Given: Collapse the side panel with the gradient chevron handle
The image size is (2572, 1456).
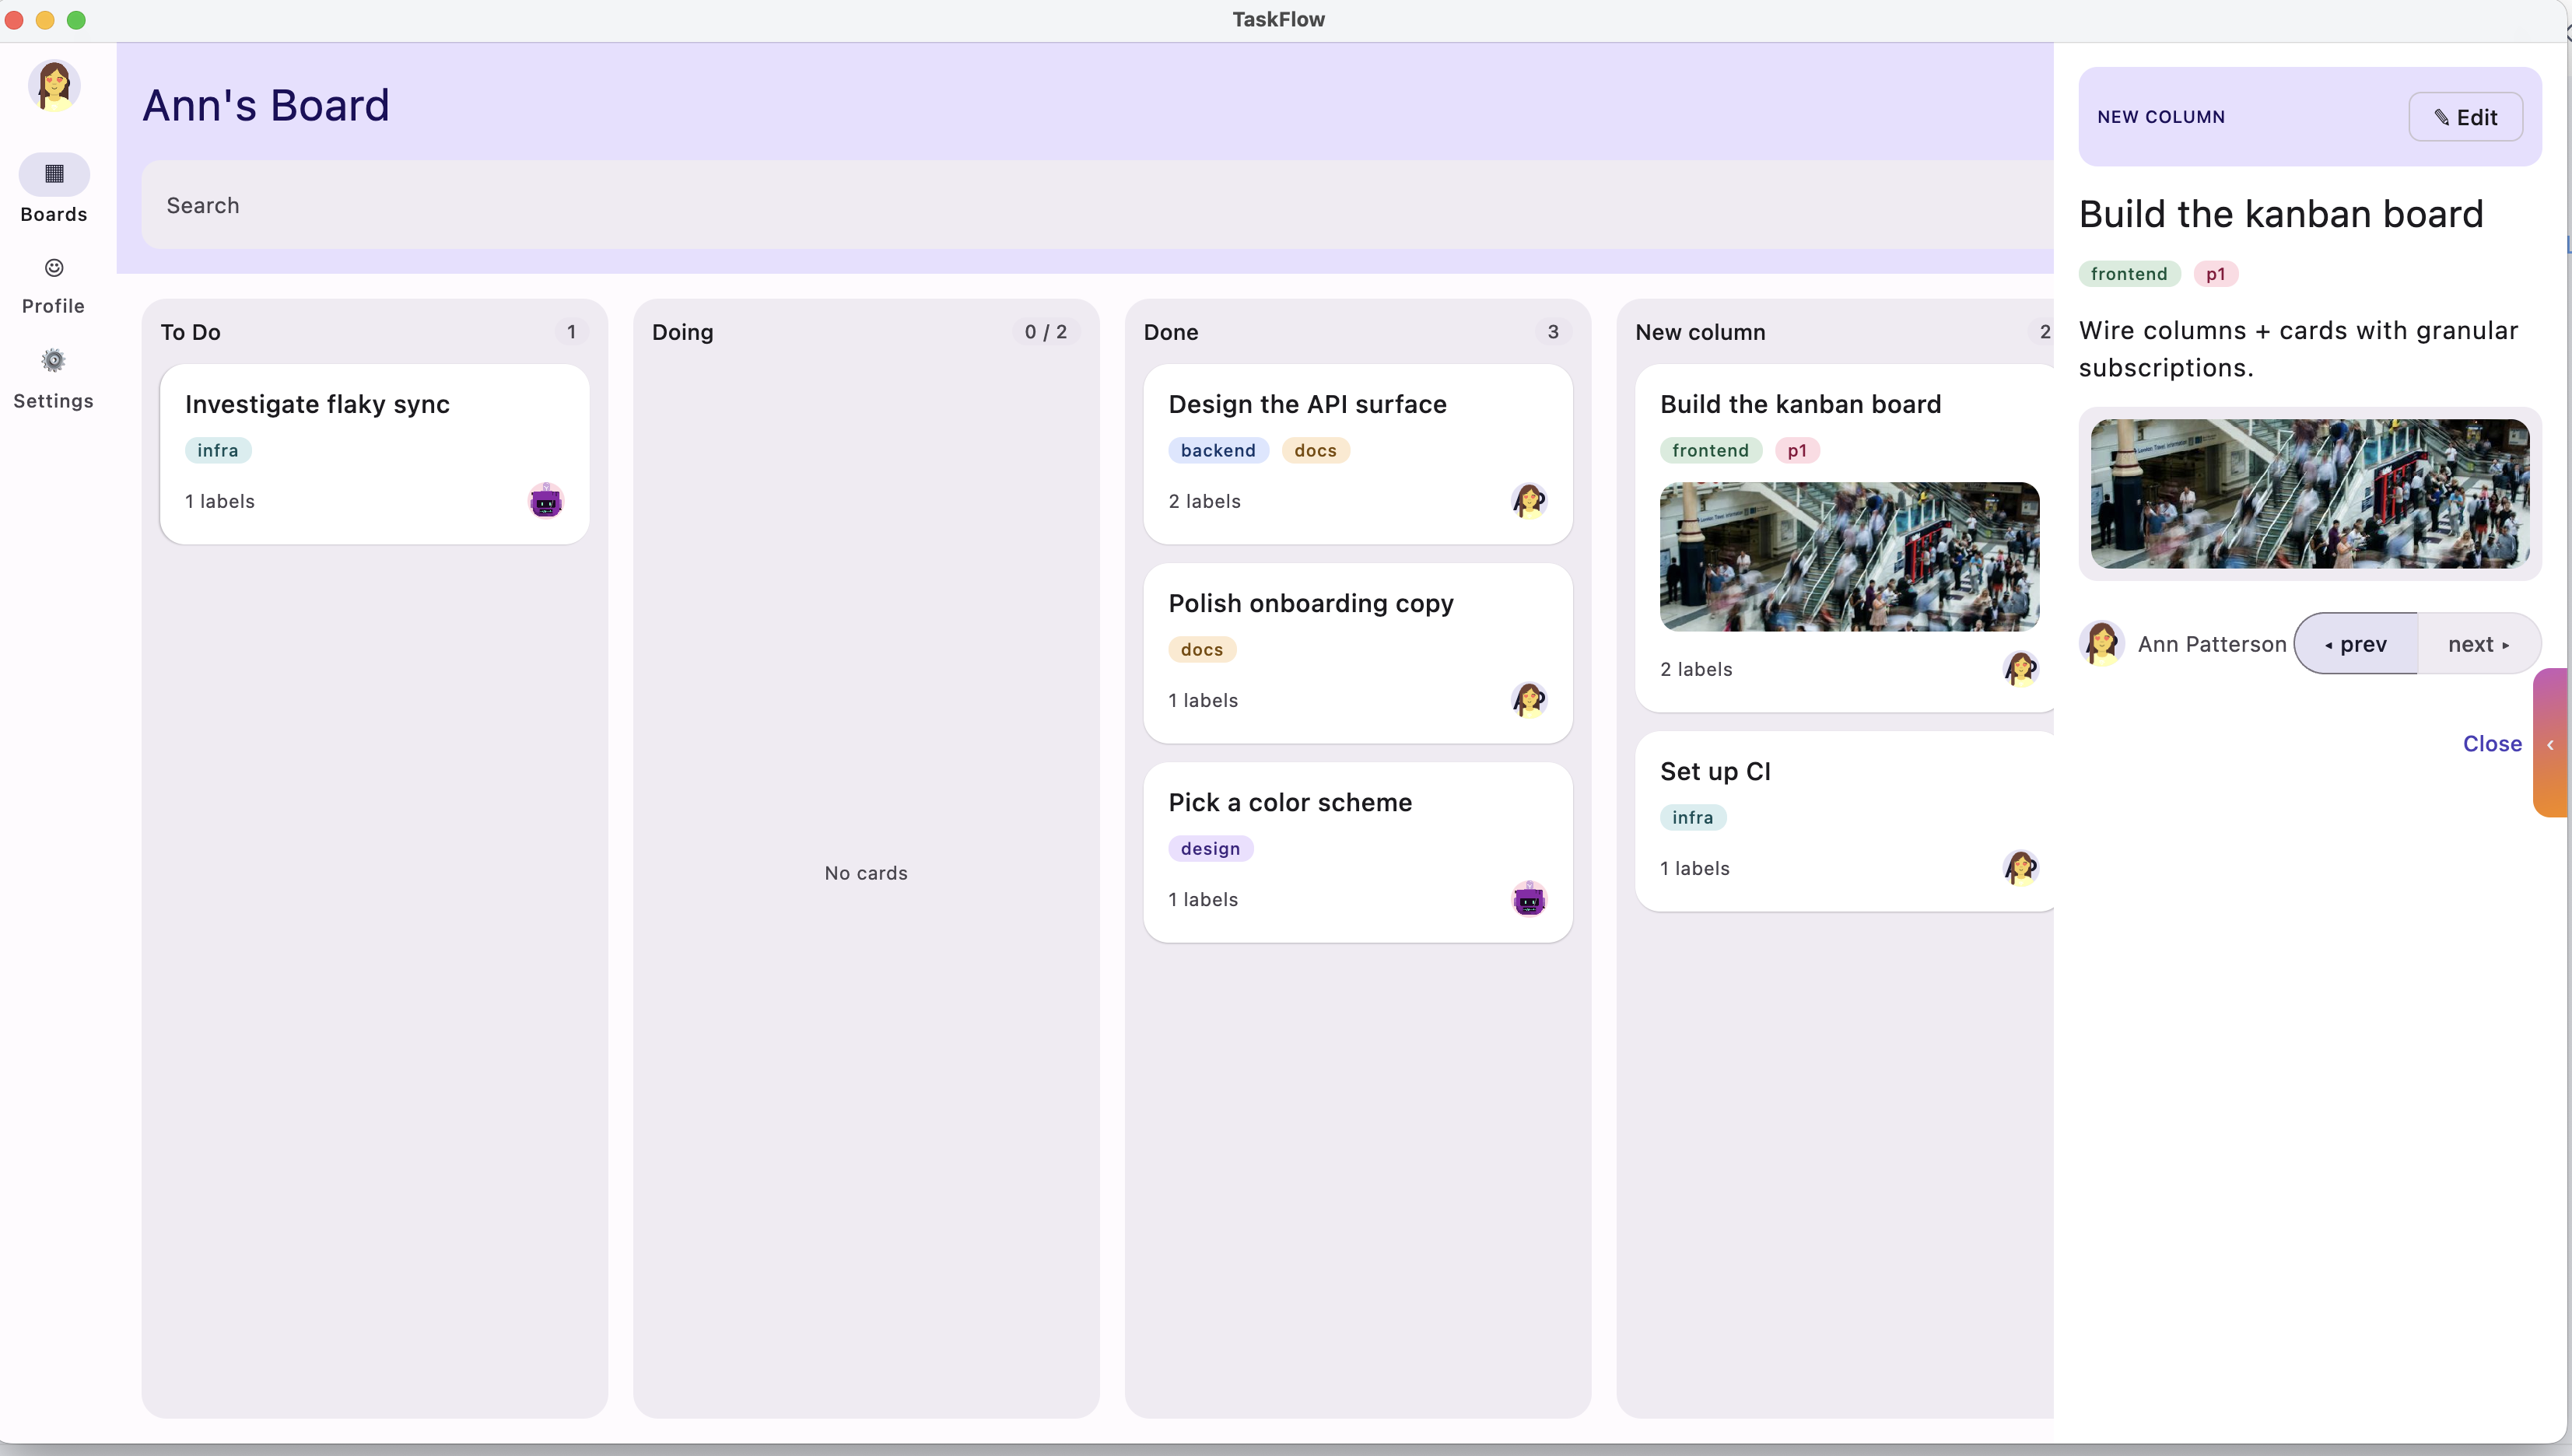Looking at the screenshot, I should pyautogui.click(x=2551, y=743).
